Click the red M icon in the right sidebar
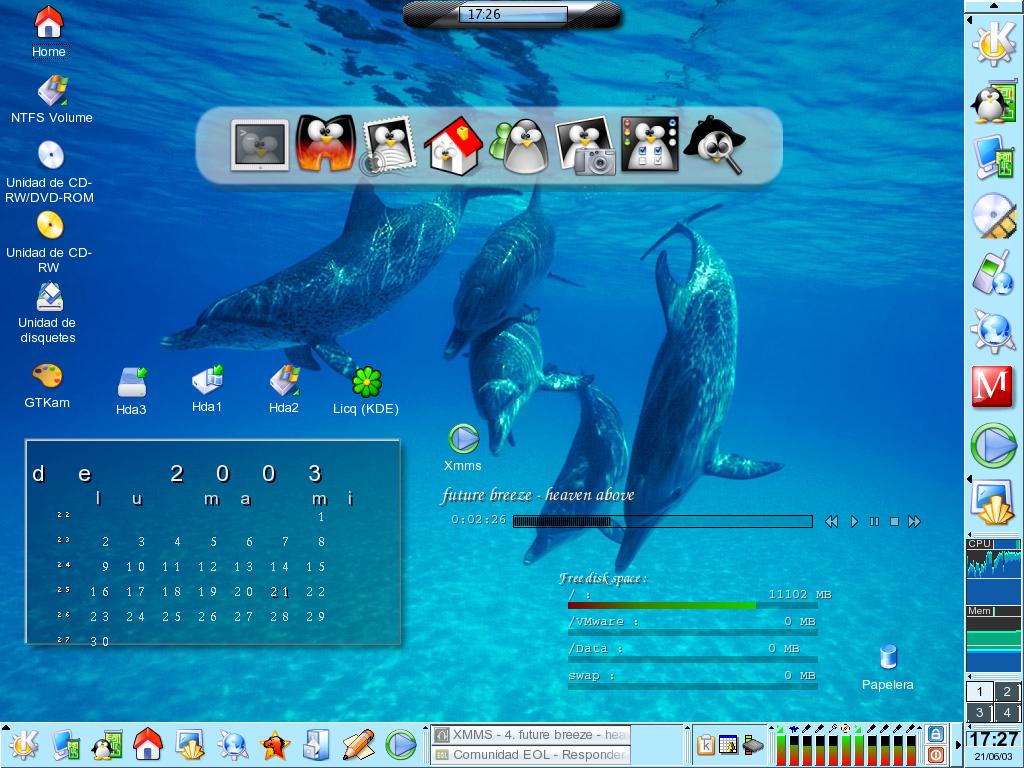 (992, 387)
